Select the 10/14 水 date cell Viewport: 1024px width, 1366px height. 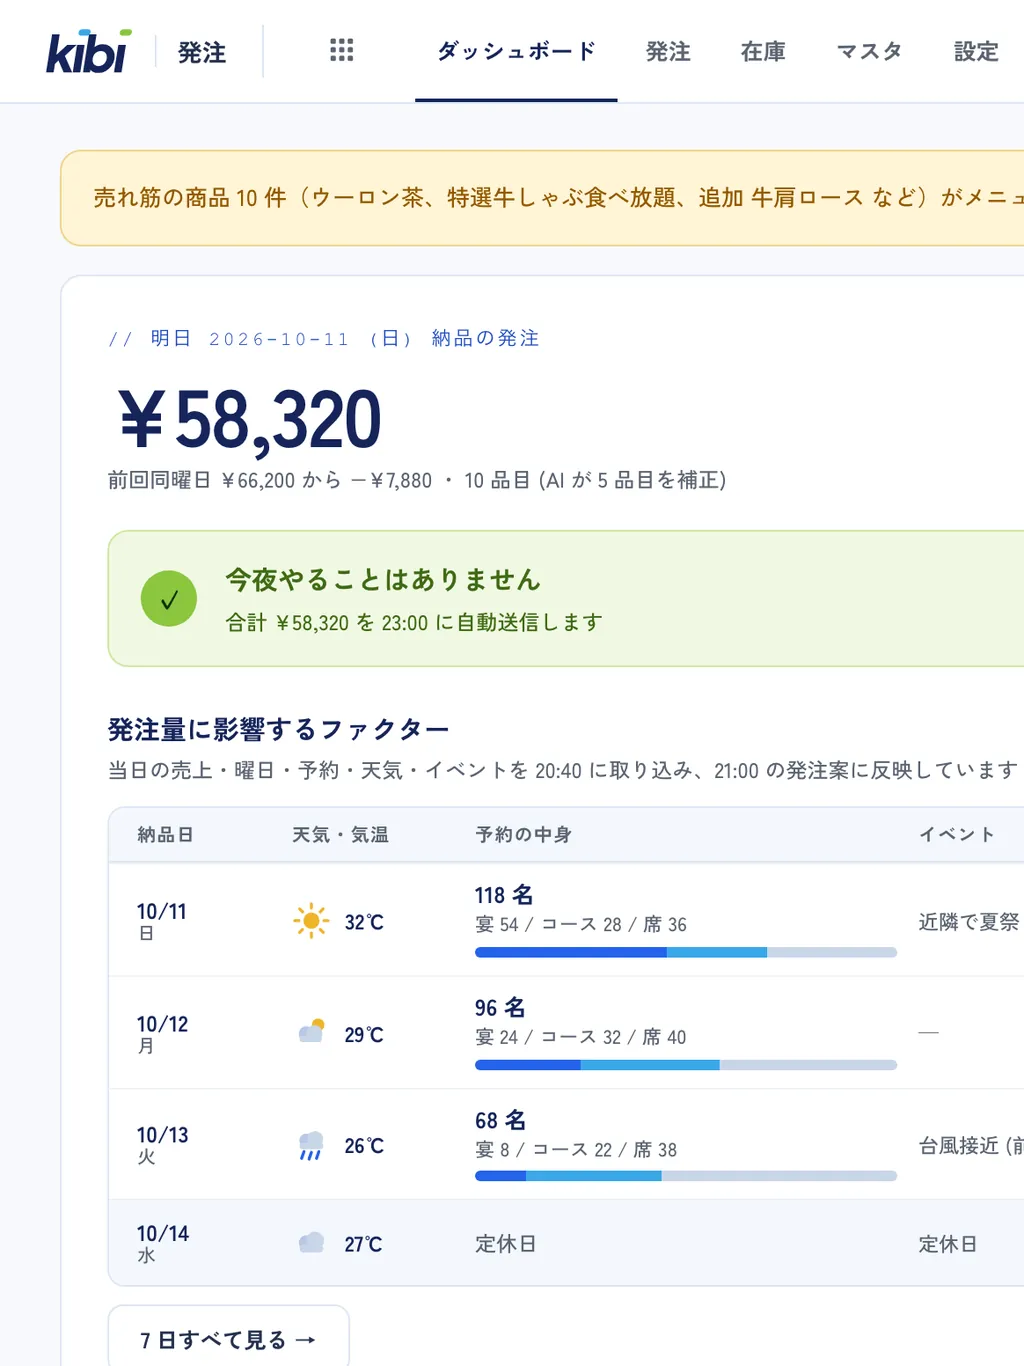[162, 1243]
